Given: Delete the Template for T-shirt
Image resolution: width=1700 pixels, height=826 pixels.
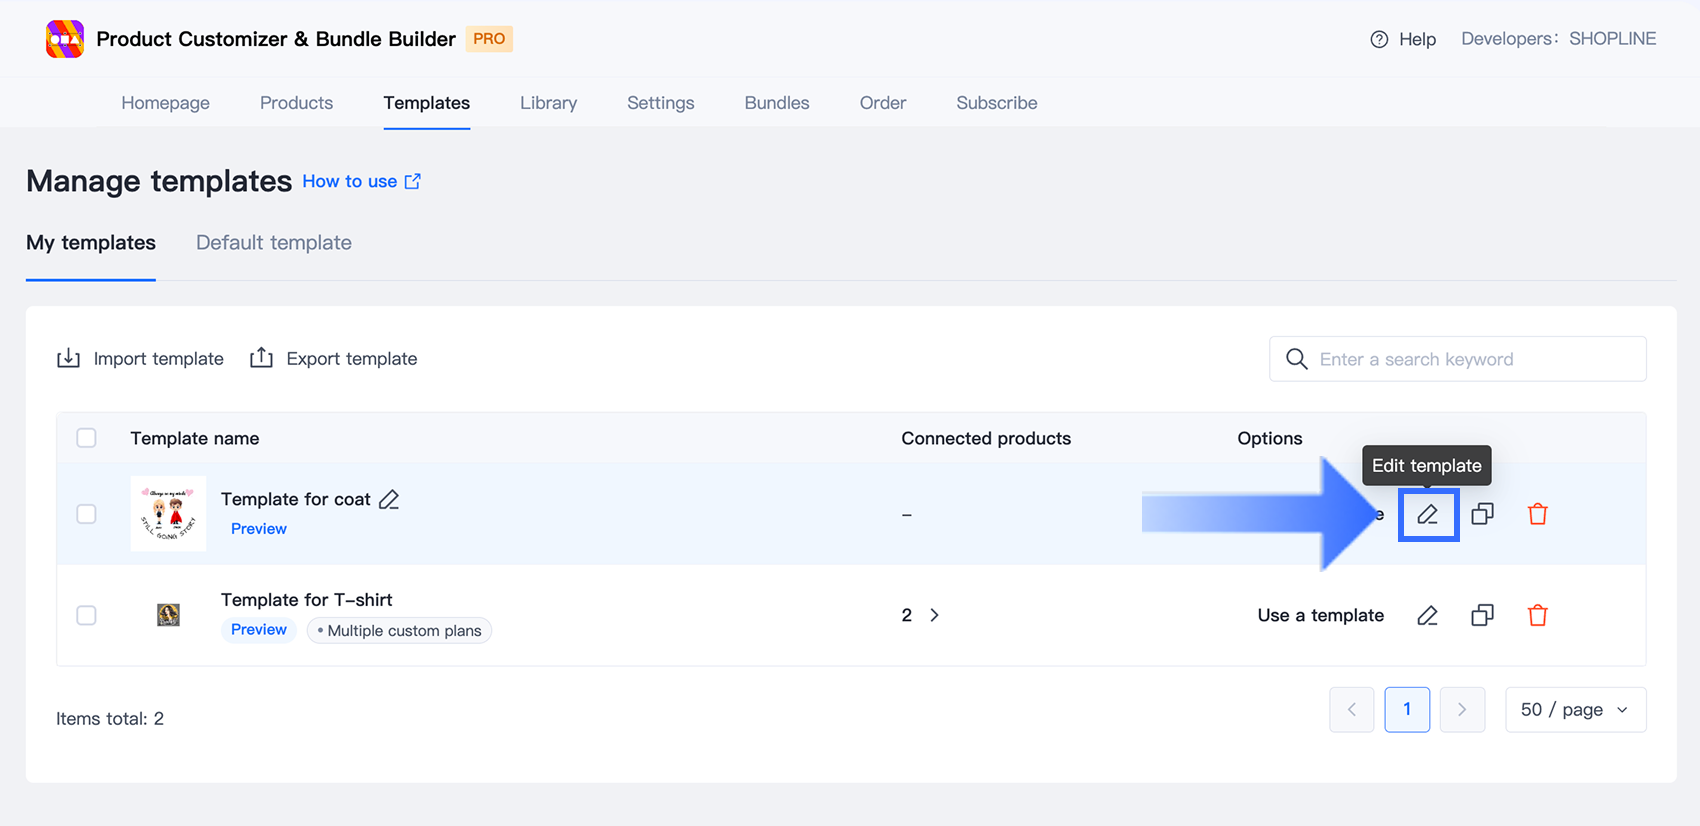Looking at the screenshot, I should click(x=1538, y=615).
